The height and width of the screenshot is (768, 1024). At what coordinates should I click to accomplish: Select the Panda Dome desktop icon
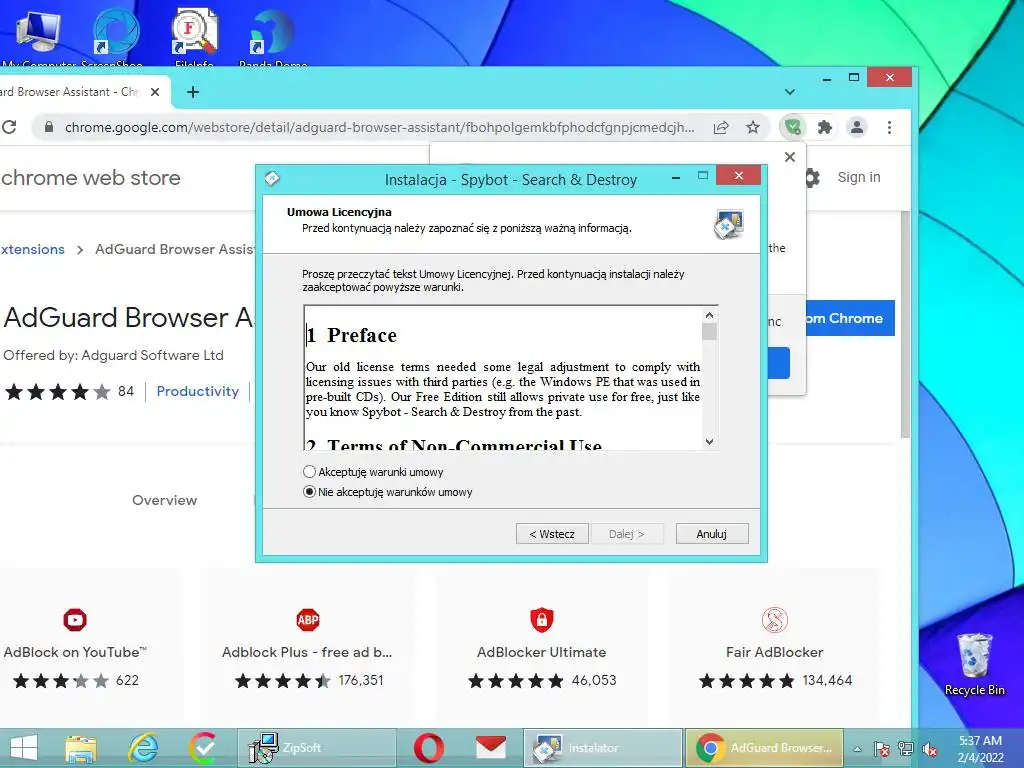coord(272,36)
